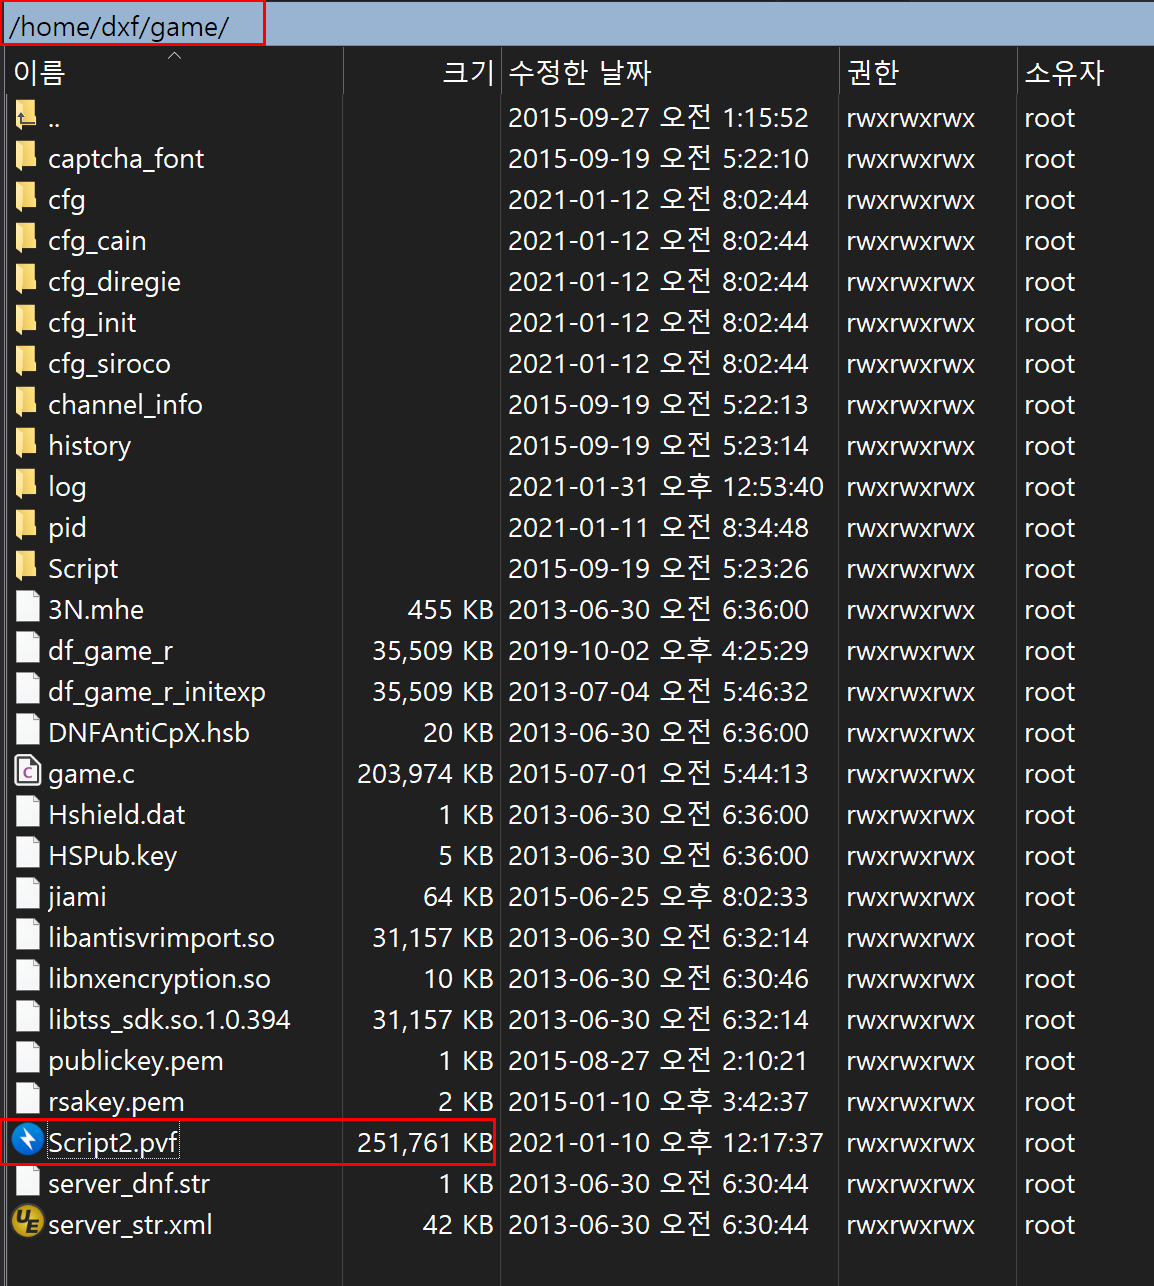
Task: Select the cfg_cain folder icon
Action: 26,240
